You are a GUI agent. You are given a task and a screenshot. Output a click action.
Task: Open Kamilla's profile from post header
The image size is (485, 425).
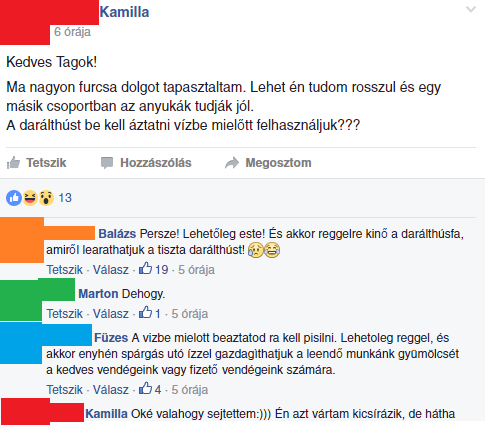[124, 12]
